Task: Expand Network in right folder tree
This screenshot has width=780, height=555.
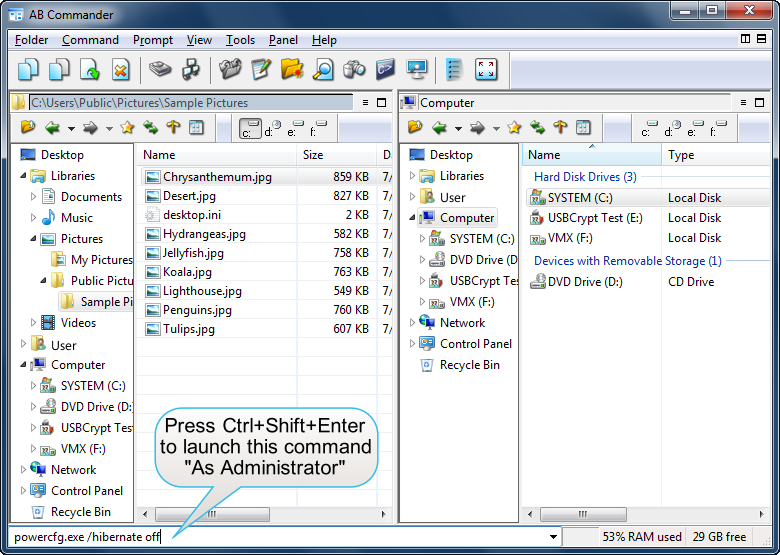Action: pyautogui.click(x=412, y=323)
